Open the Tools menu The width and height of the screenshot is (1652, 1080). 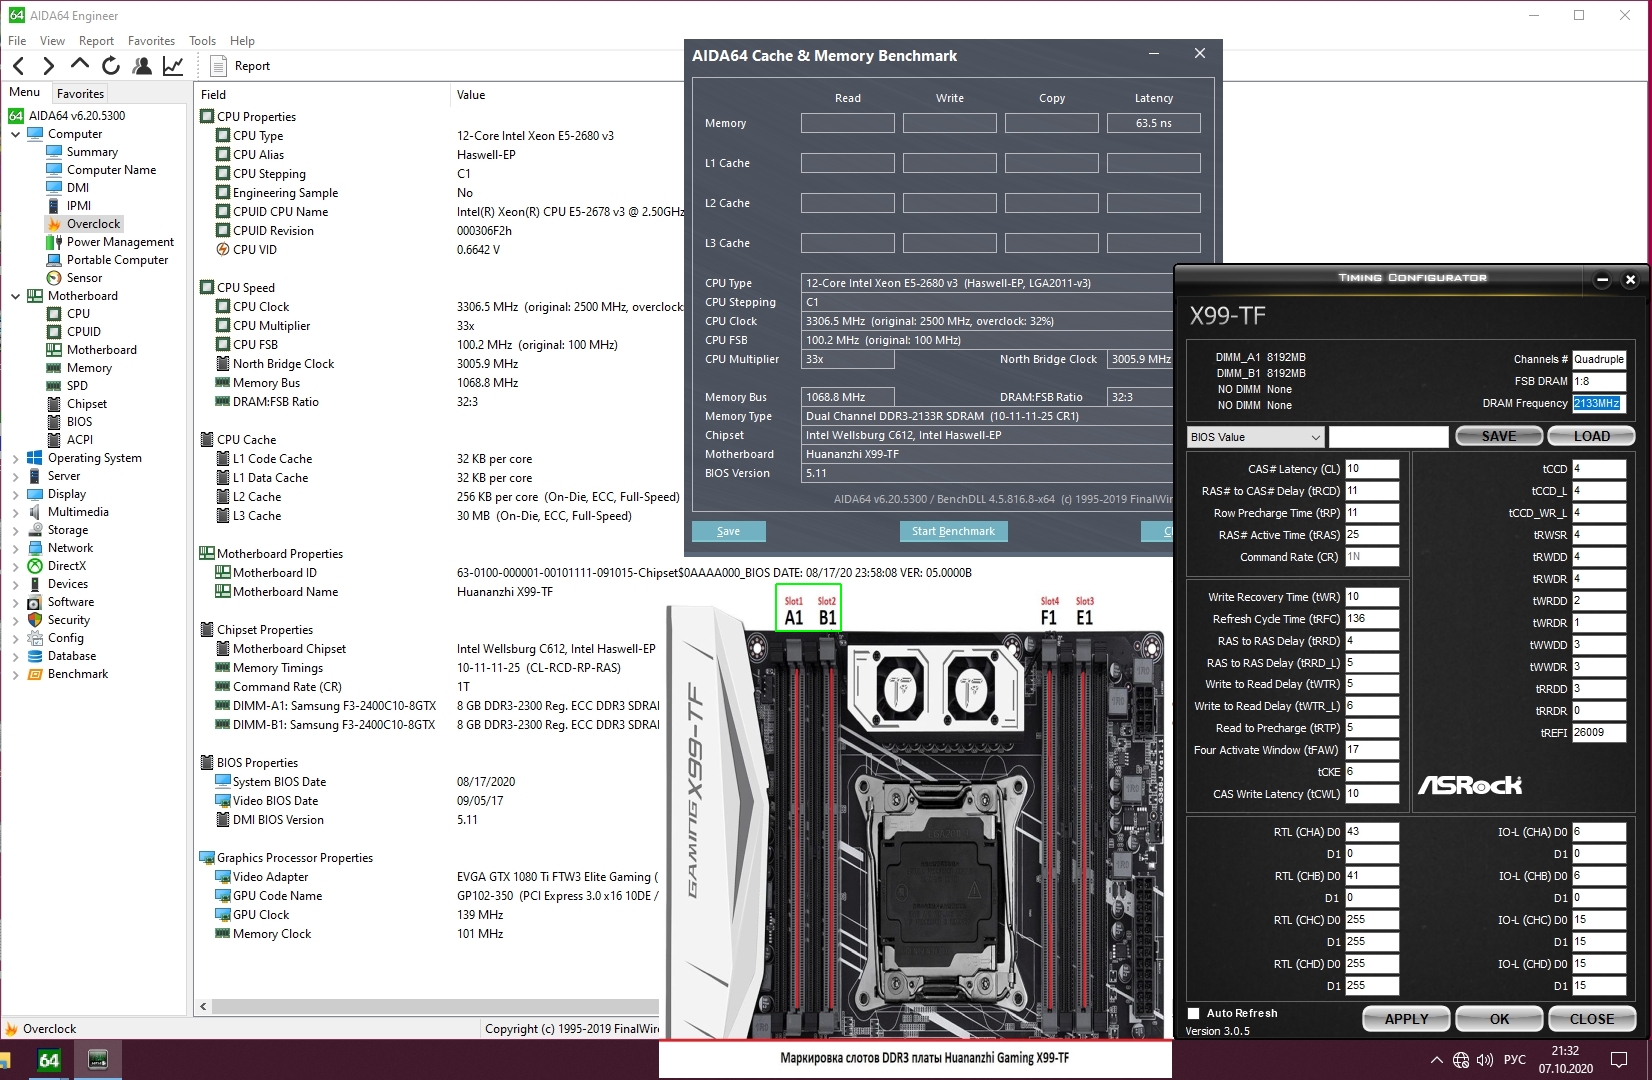click(x=202, y=41)
